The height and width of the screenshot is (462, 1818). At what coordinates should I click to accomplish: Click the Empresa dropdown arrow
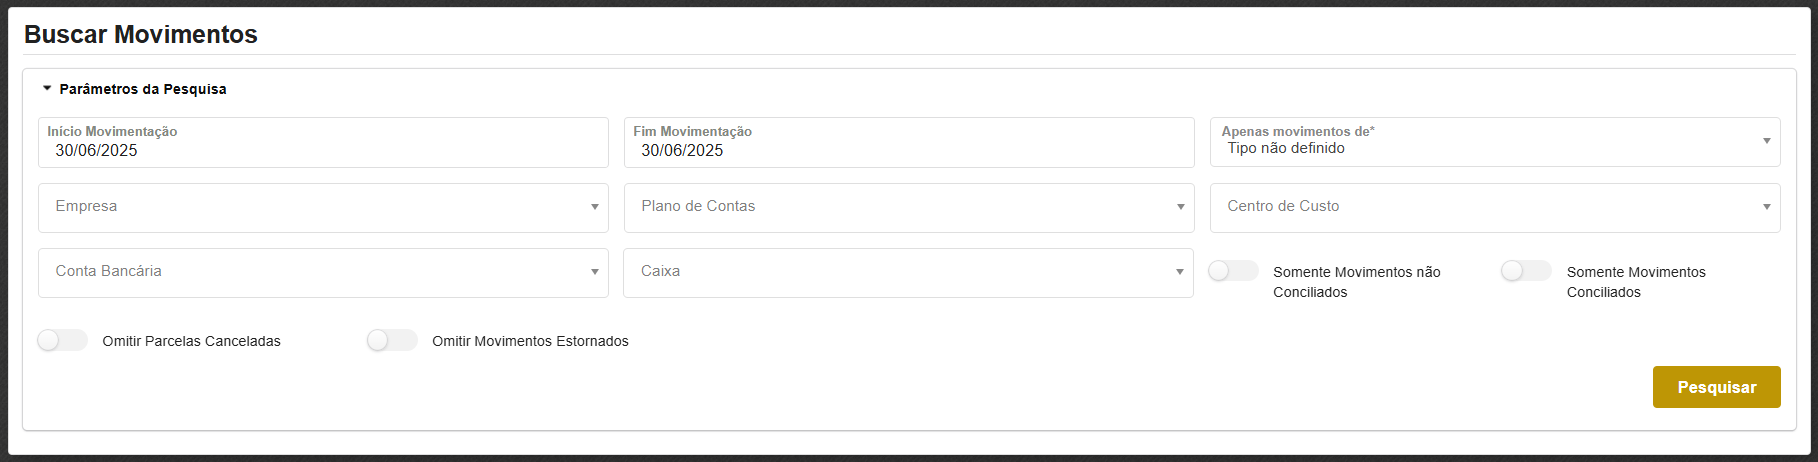click(594, 207)
